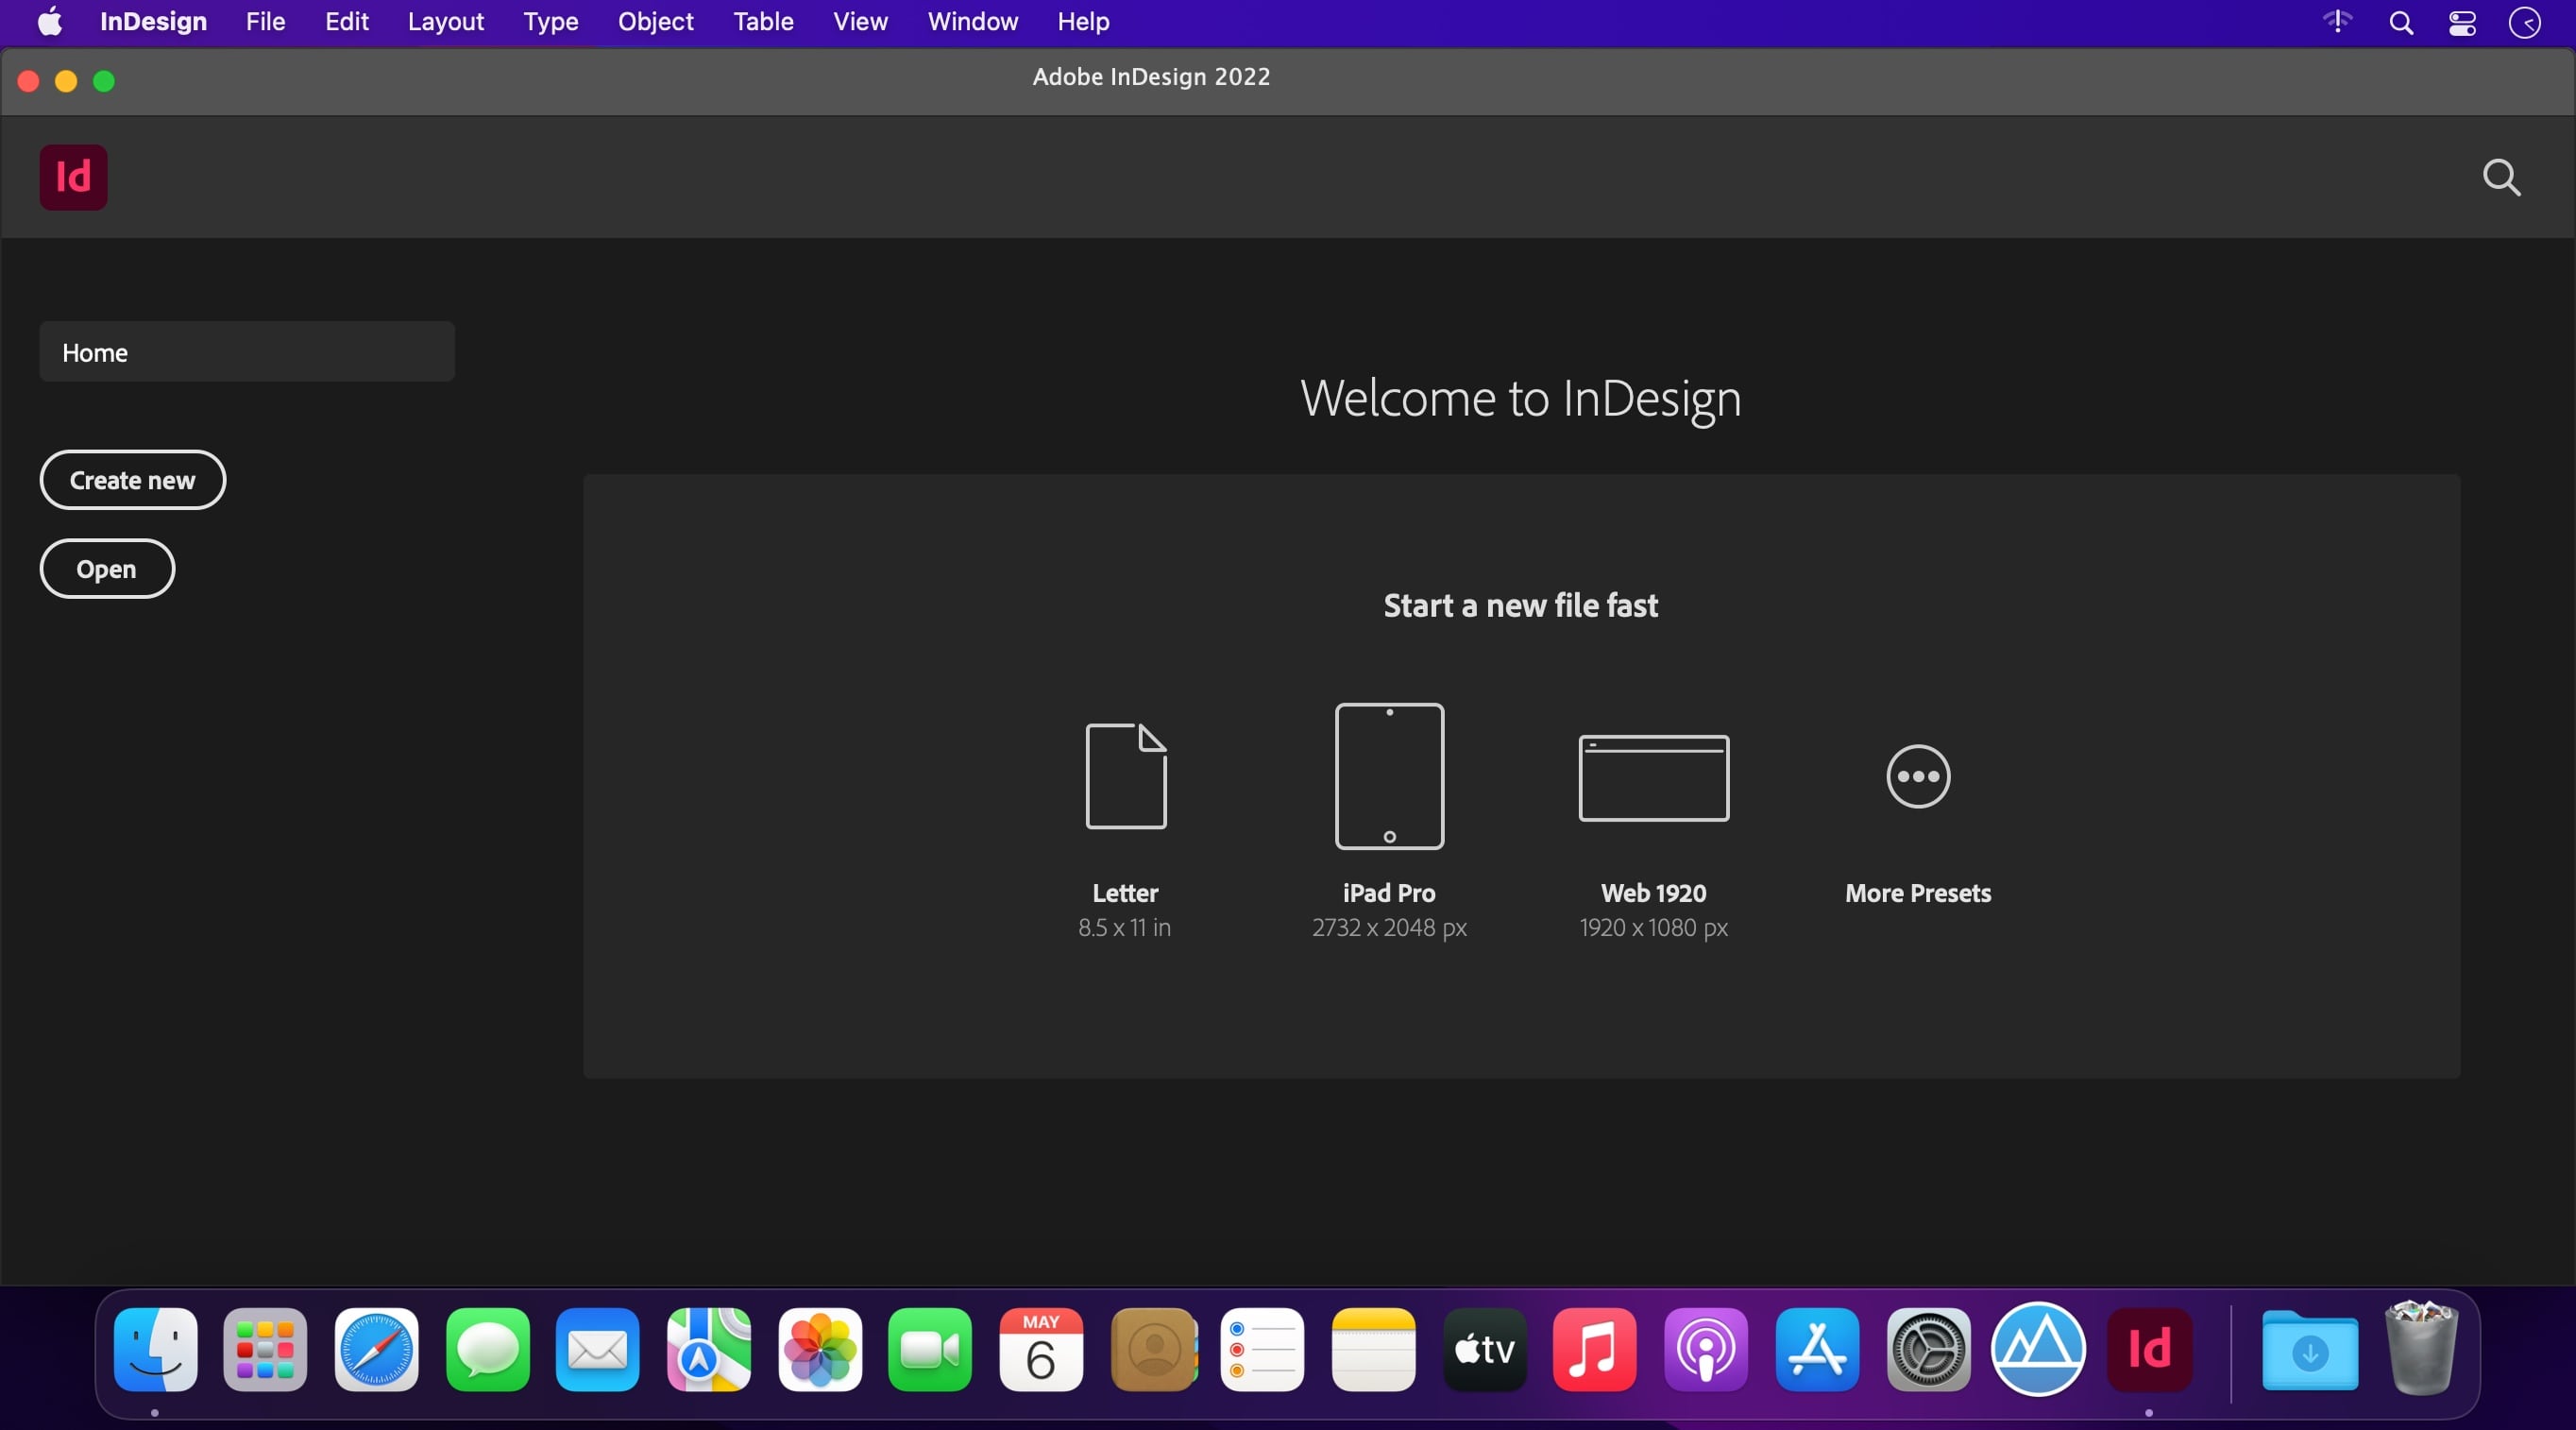Screen dimensions: 2576x1430
Task: Open System Preferences gear in Dock
Action: (x=1928, y=1349)
